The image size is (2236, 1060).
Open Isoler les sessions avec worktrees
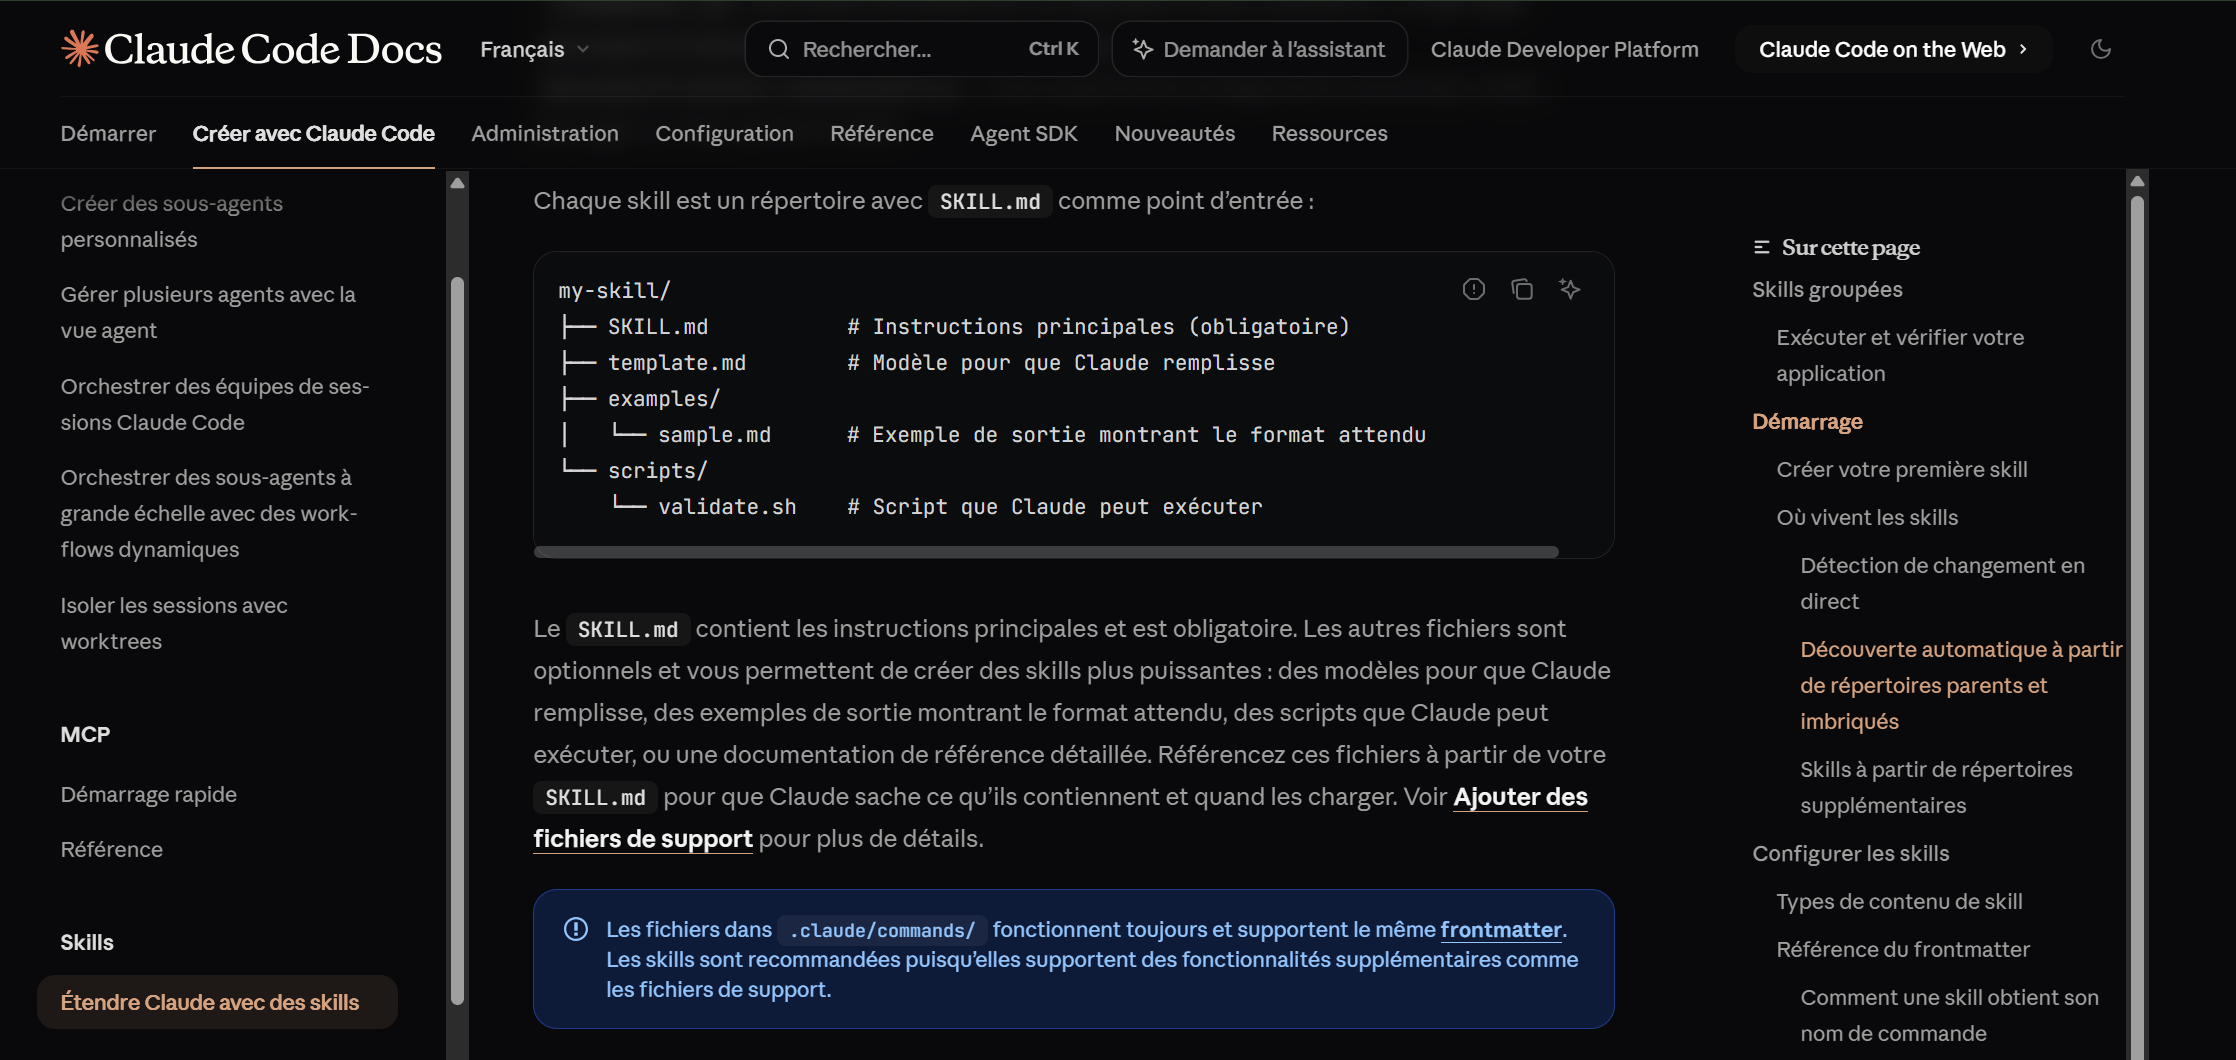(174, 623)
